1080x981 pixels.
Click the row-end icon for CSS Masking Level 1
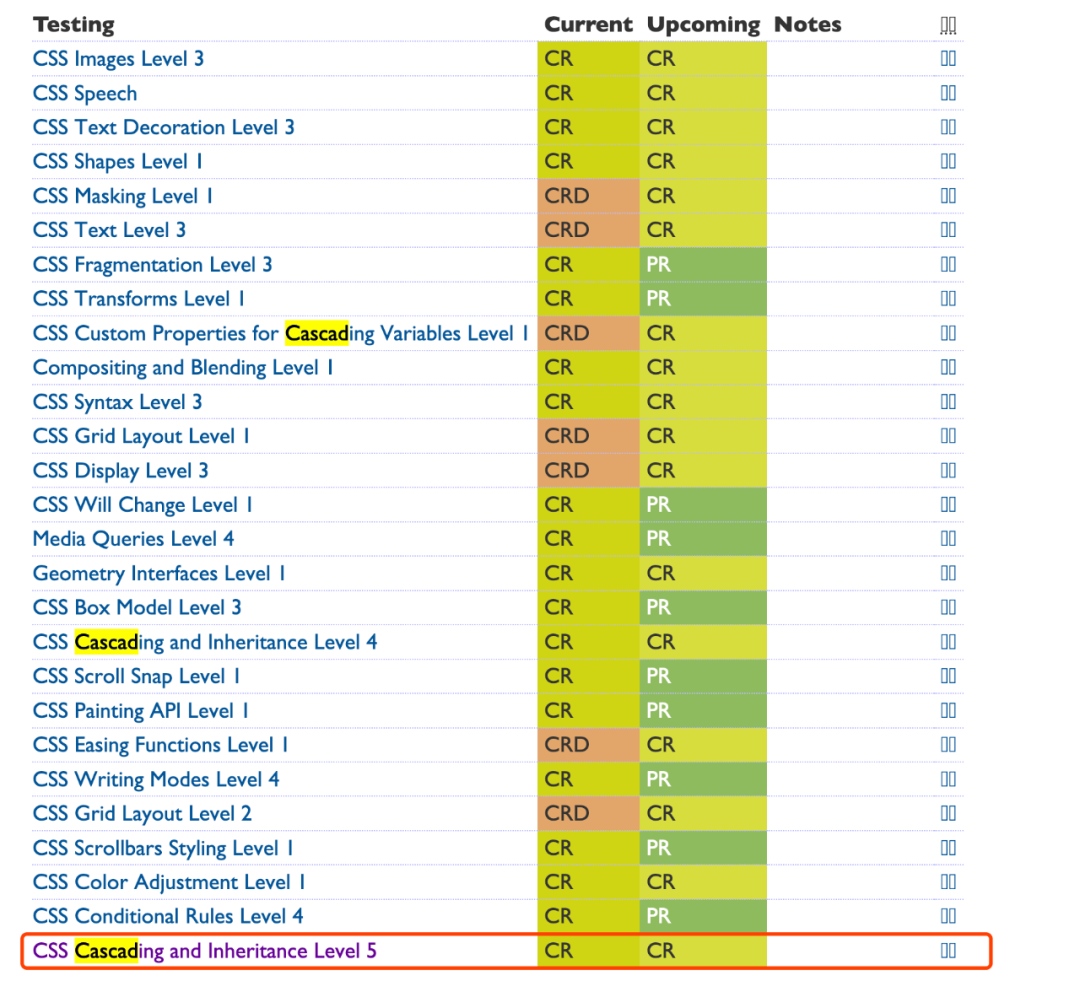click(x=948, y=196)
